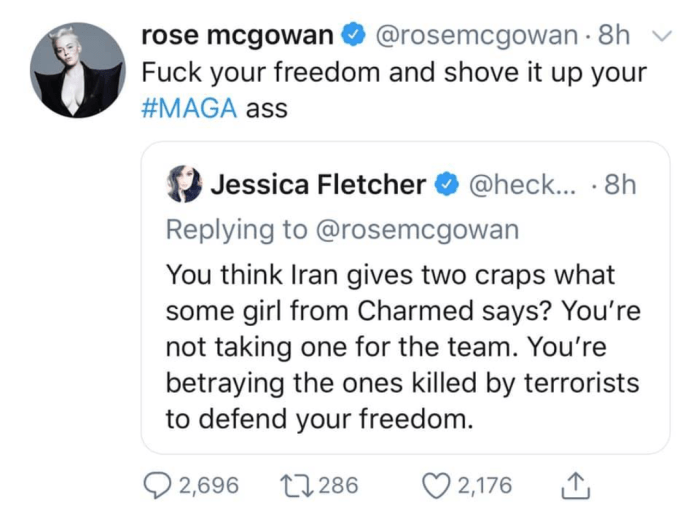Open the quoted tweet body text
The width and height of the screenshot is (699, 514).
400,345
